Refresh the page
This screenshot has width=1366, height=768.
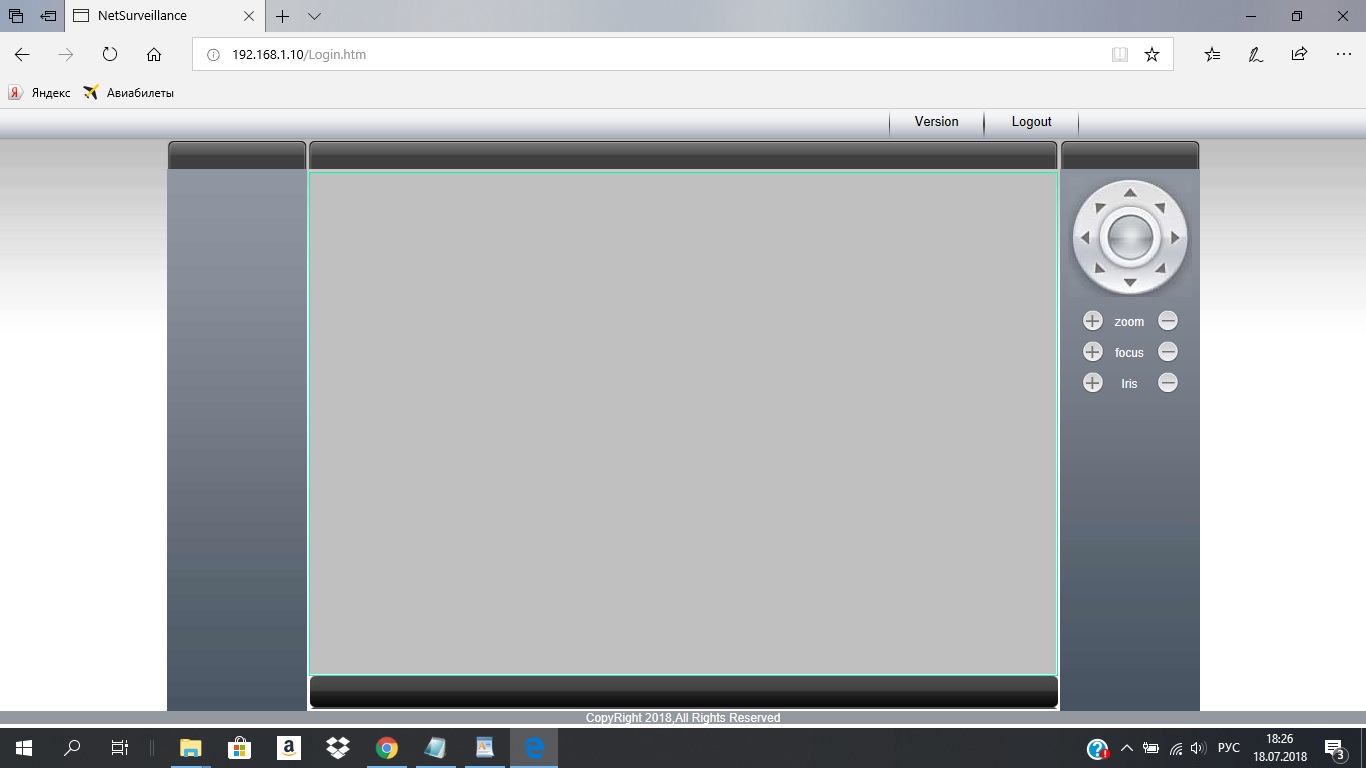(110, 55)
